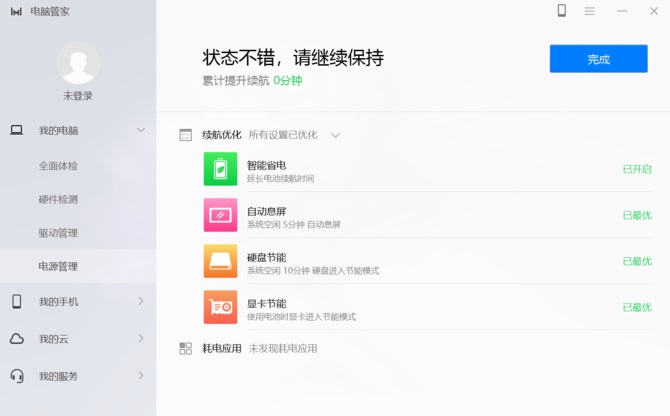Toggle 自动息屏 已最优 status
Screen dimensions: 670x416
(637, 215)
